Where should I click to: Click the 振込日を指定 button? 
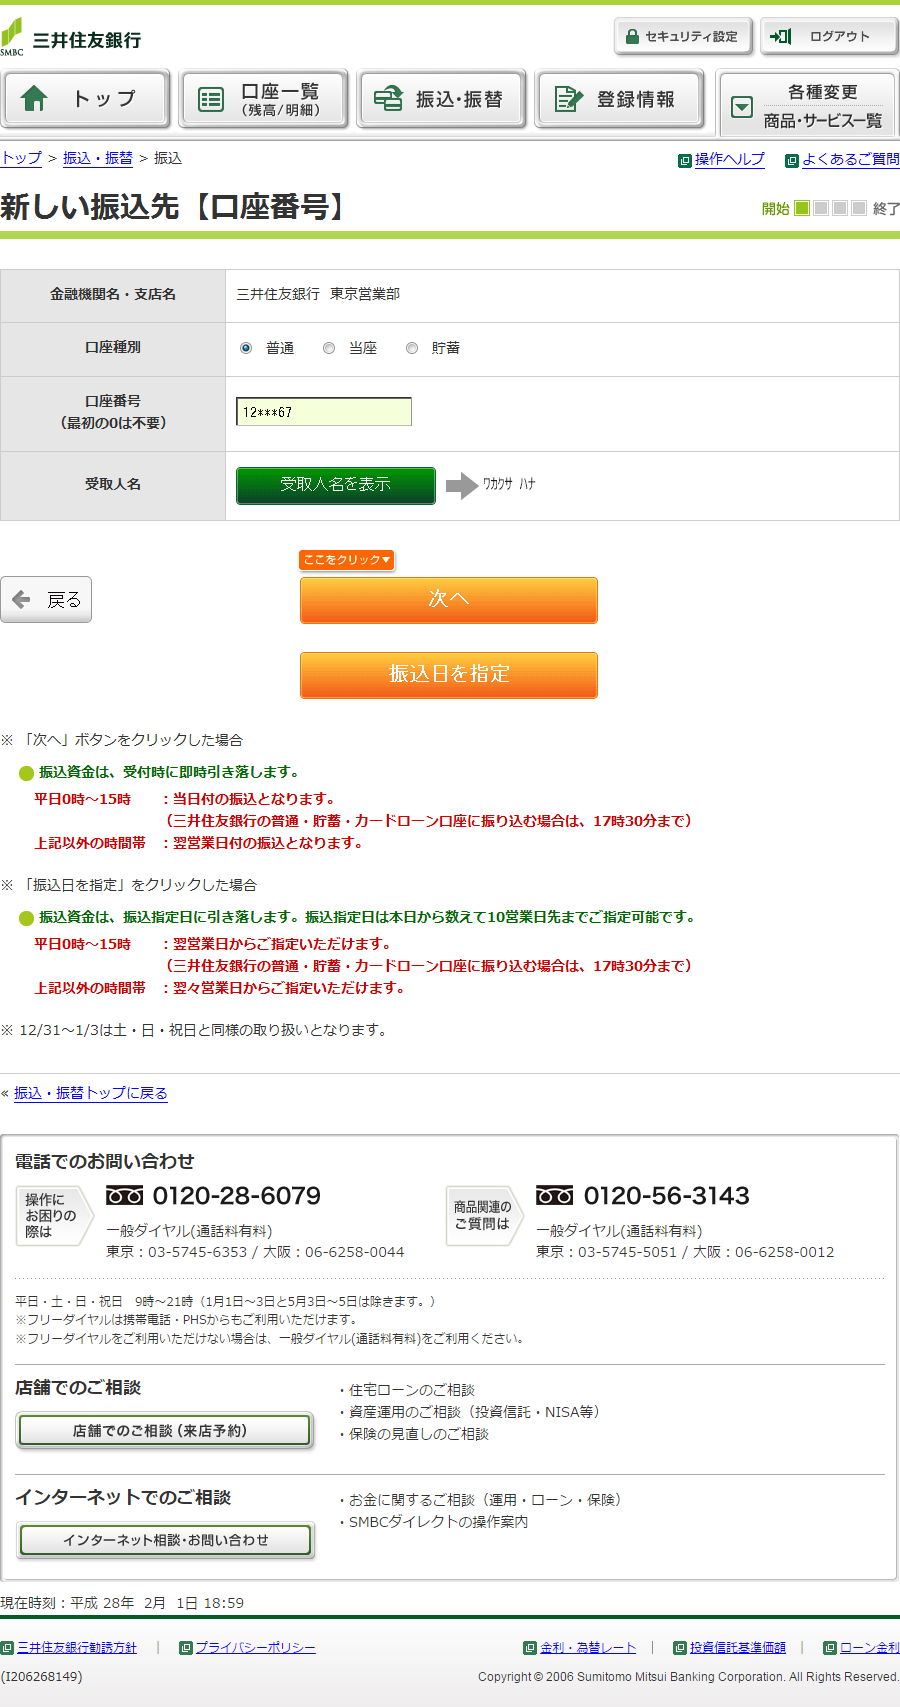[x=449, y=675]
